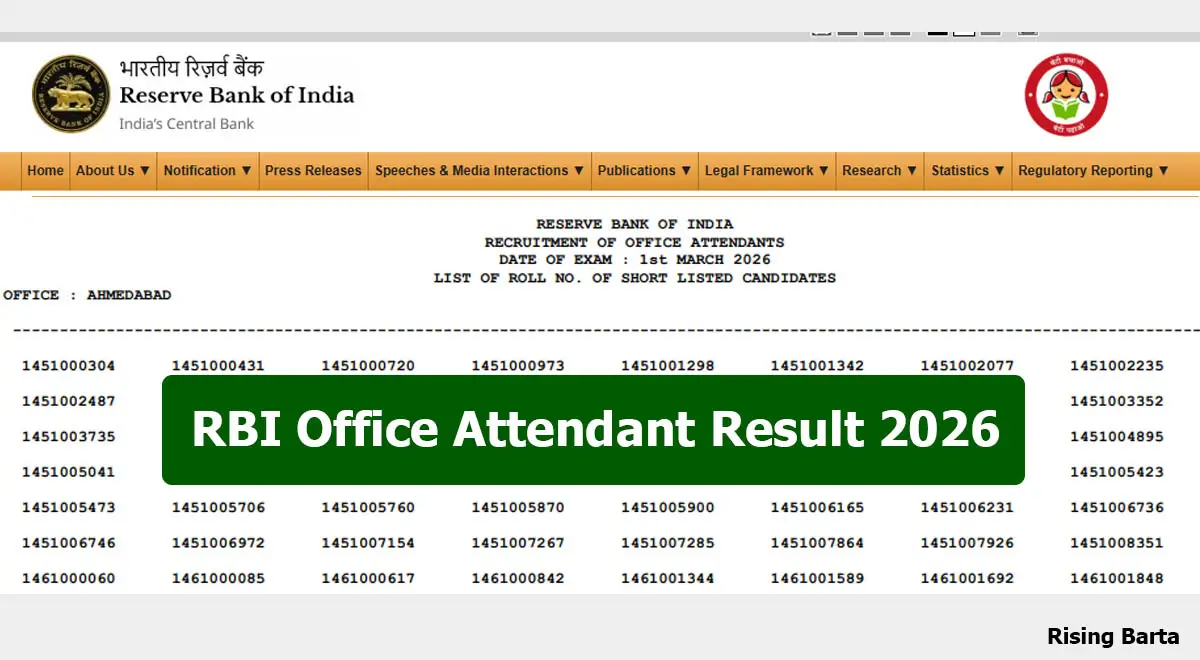Select roll number 1451005870
The height and width of the screenshot is (660, 1200).
point(518,508)
